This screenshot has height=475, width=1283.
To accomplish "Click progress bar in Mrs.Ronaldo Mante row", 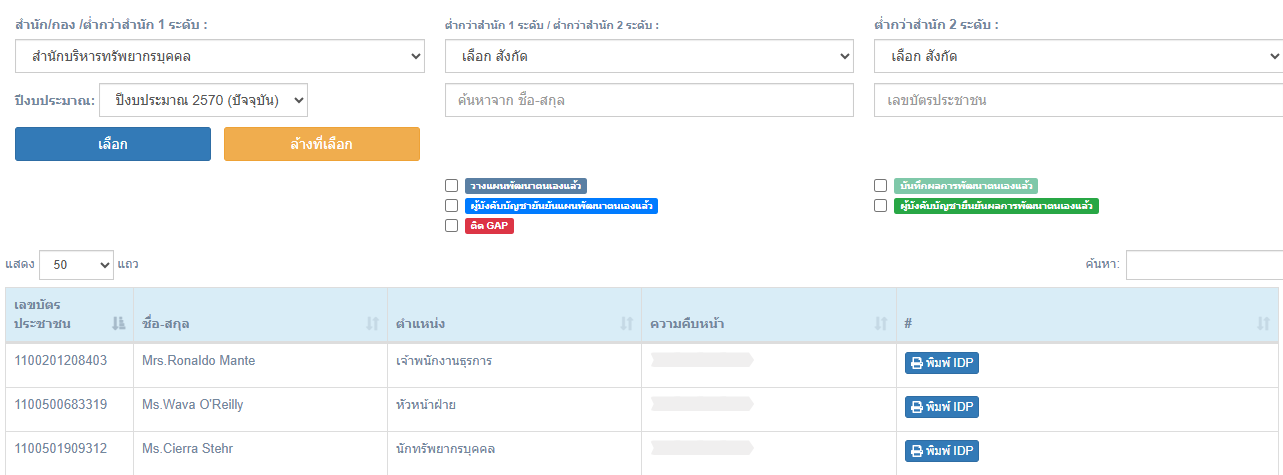I will point(701,360).
